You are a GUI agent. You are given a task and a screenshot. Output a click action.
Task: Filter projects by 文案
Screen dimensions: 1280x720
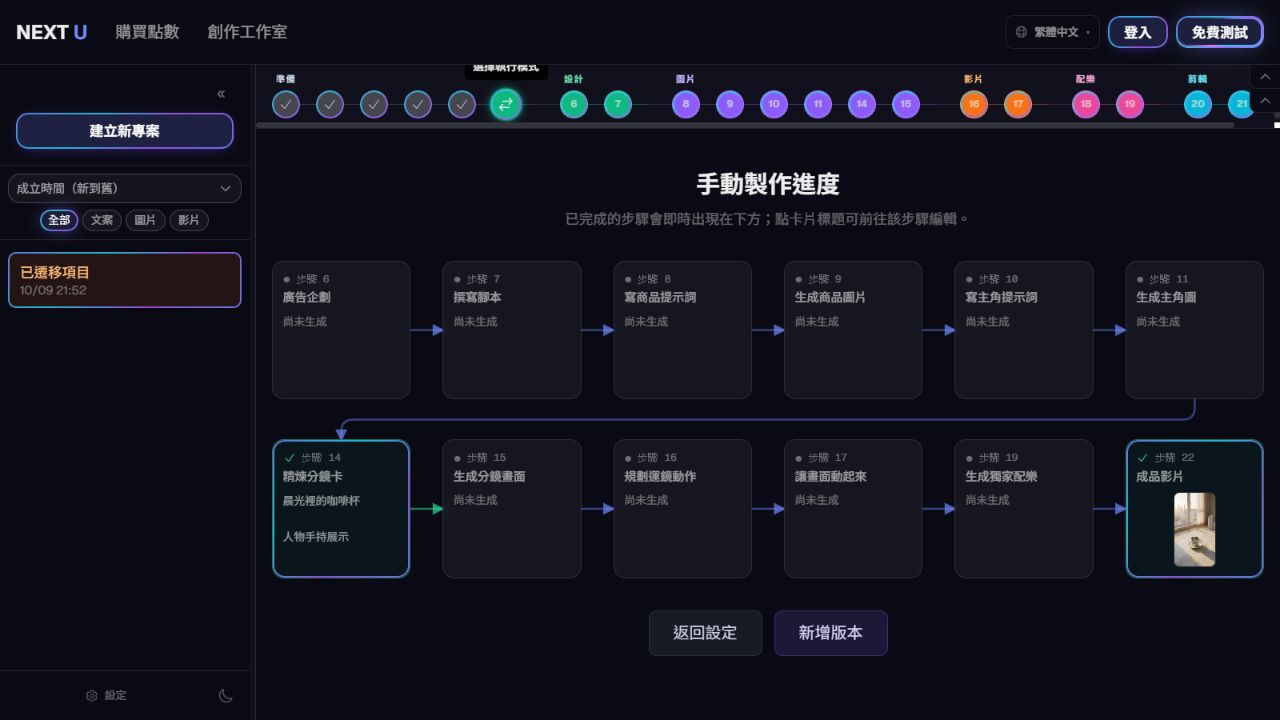102,220
